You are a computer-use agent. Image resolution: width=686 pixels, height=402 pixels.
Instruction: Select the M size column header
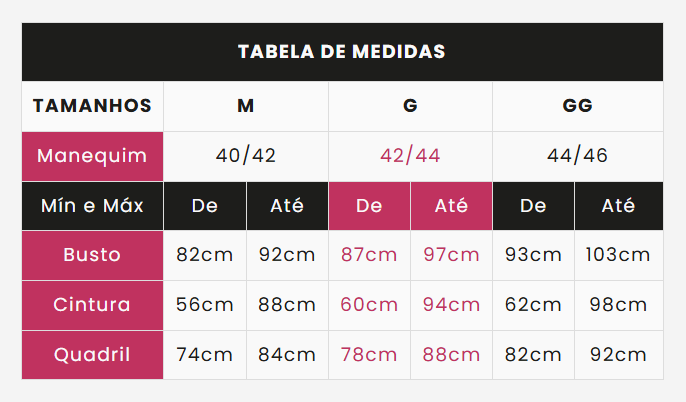click(x=245, y=106)
